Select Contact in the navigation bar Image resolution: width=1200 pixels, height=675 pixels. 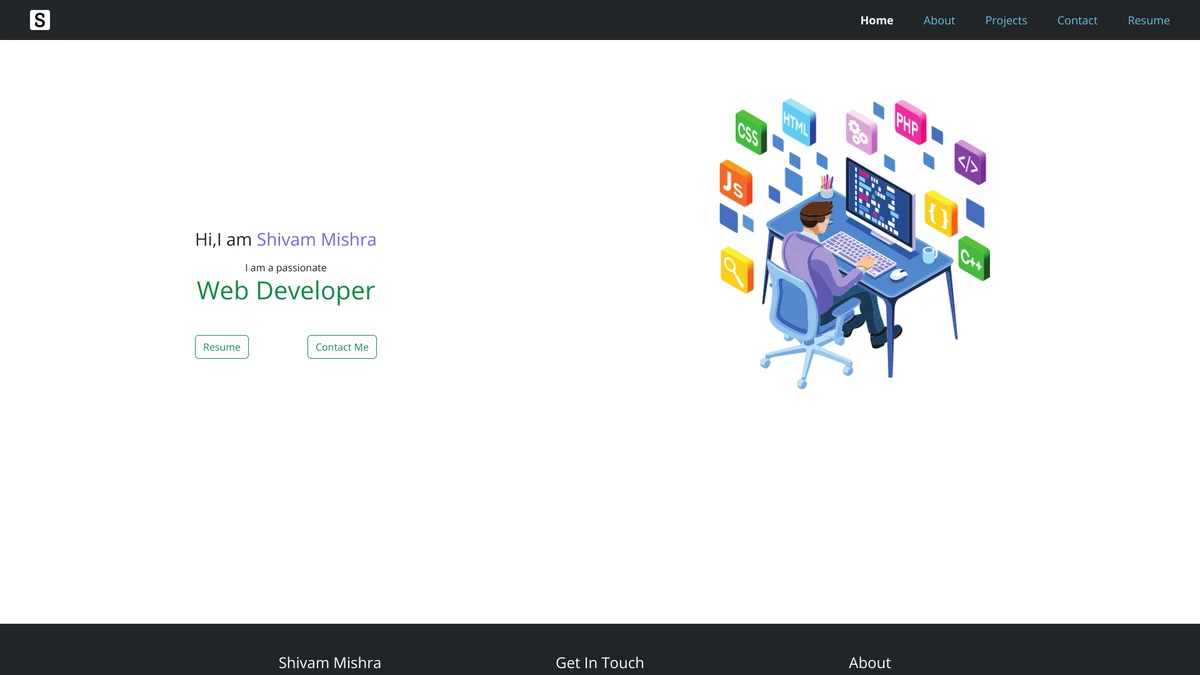pos(1077,20)
